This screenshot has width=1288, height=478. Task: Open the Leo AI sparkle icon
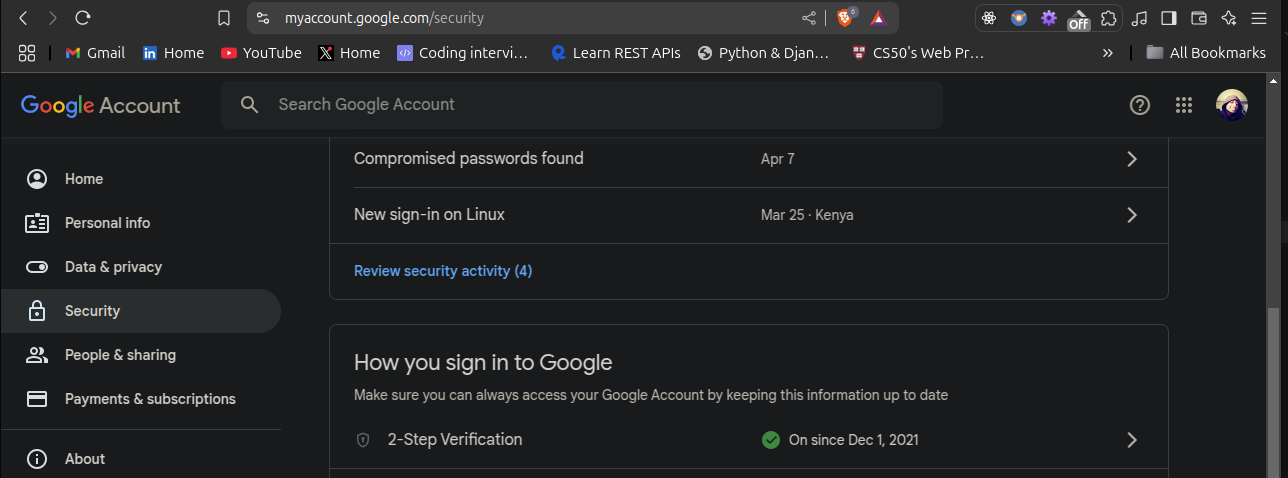tap(1229, 18)
